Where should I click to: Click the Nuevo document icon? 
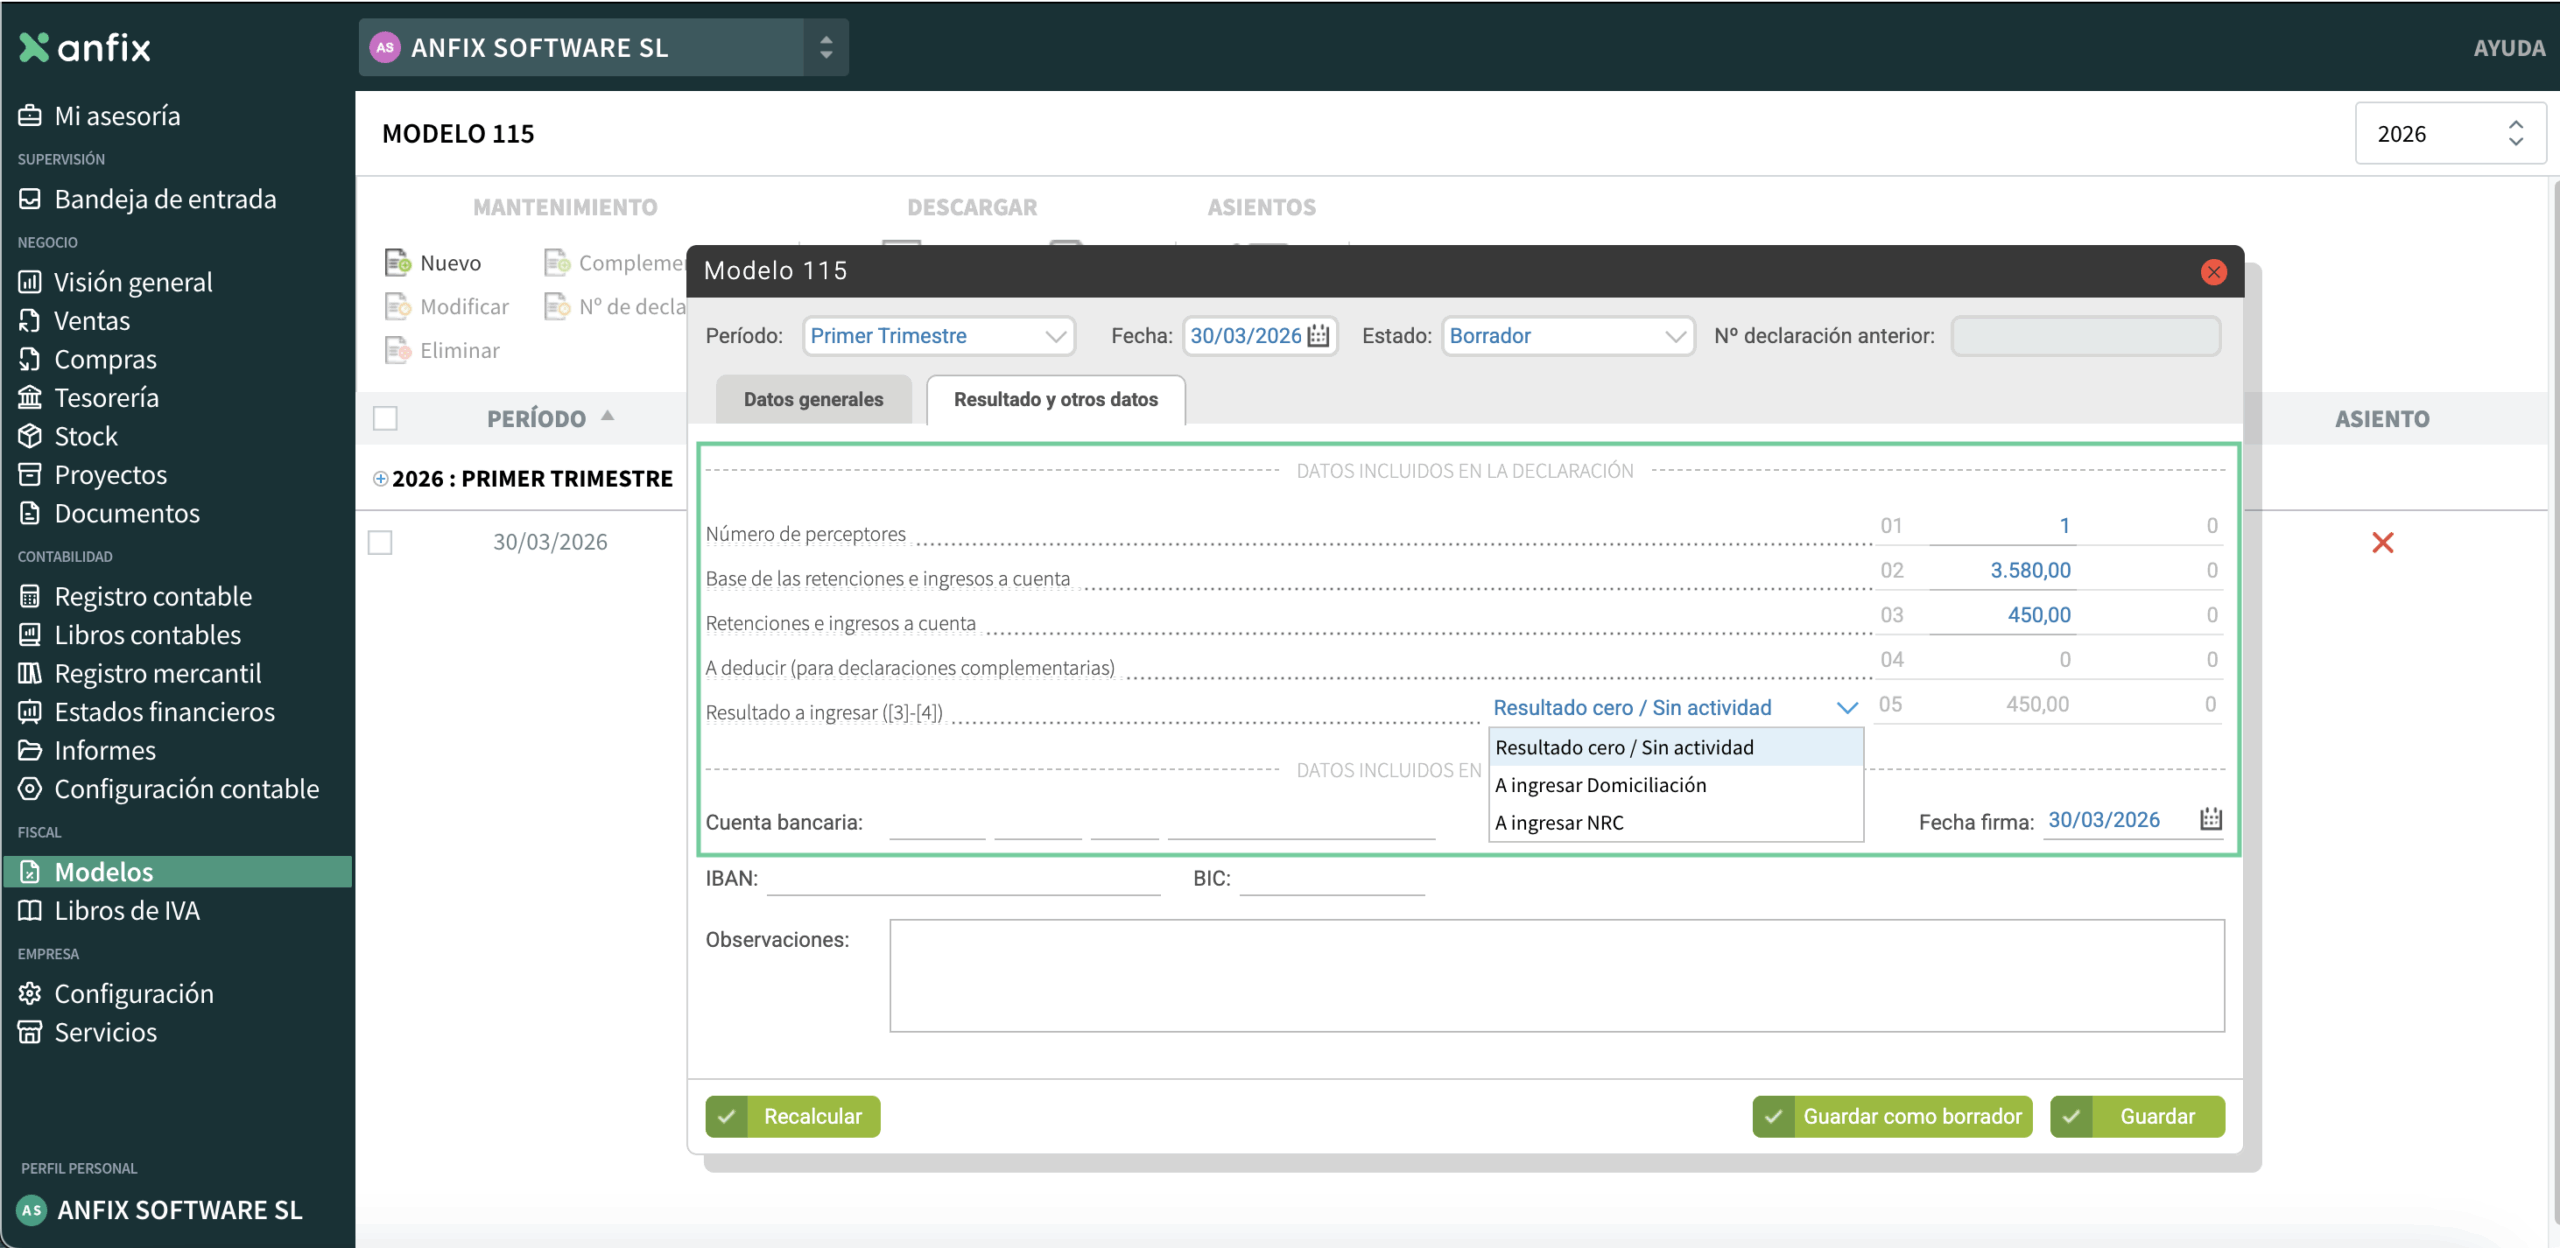397,263
